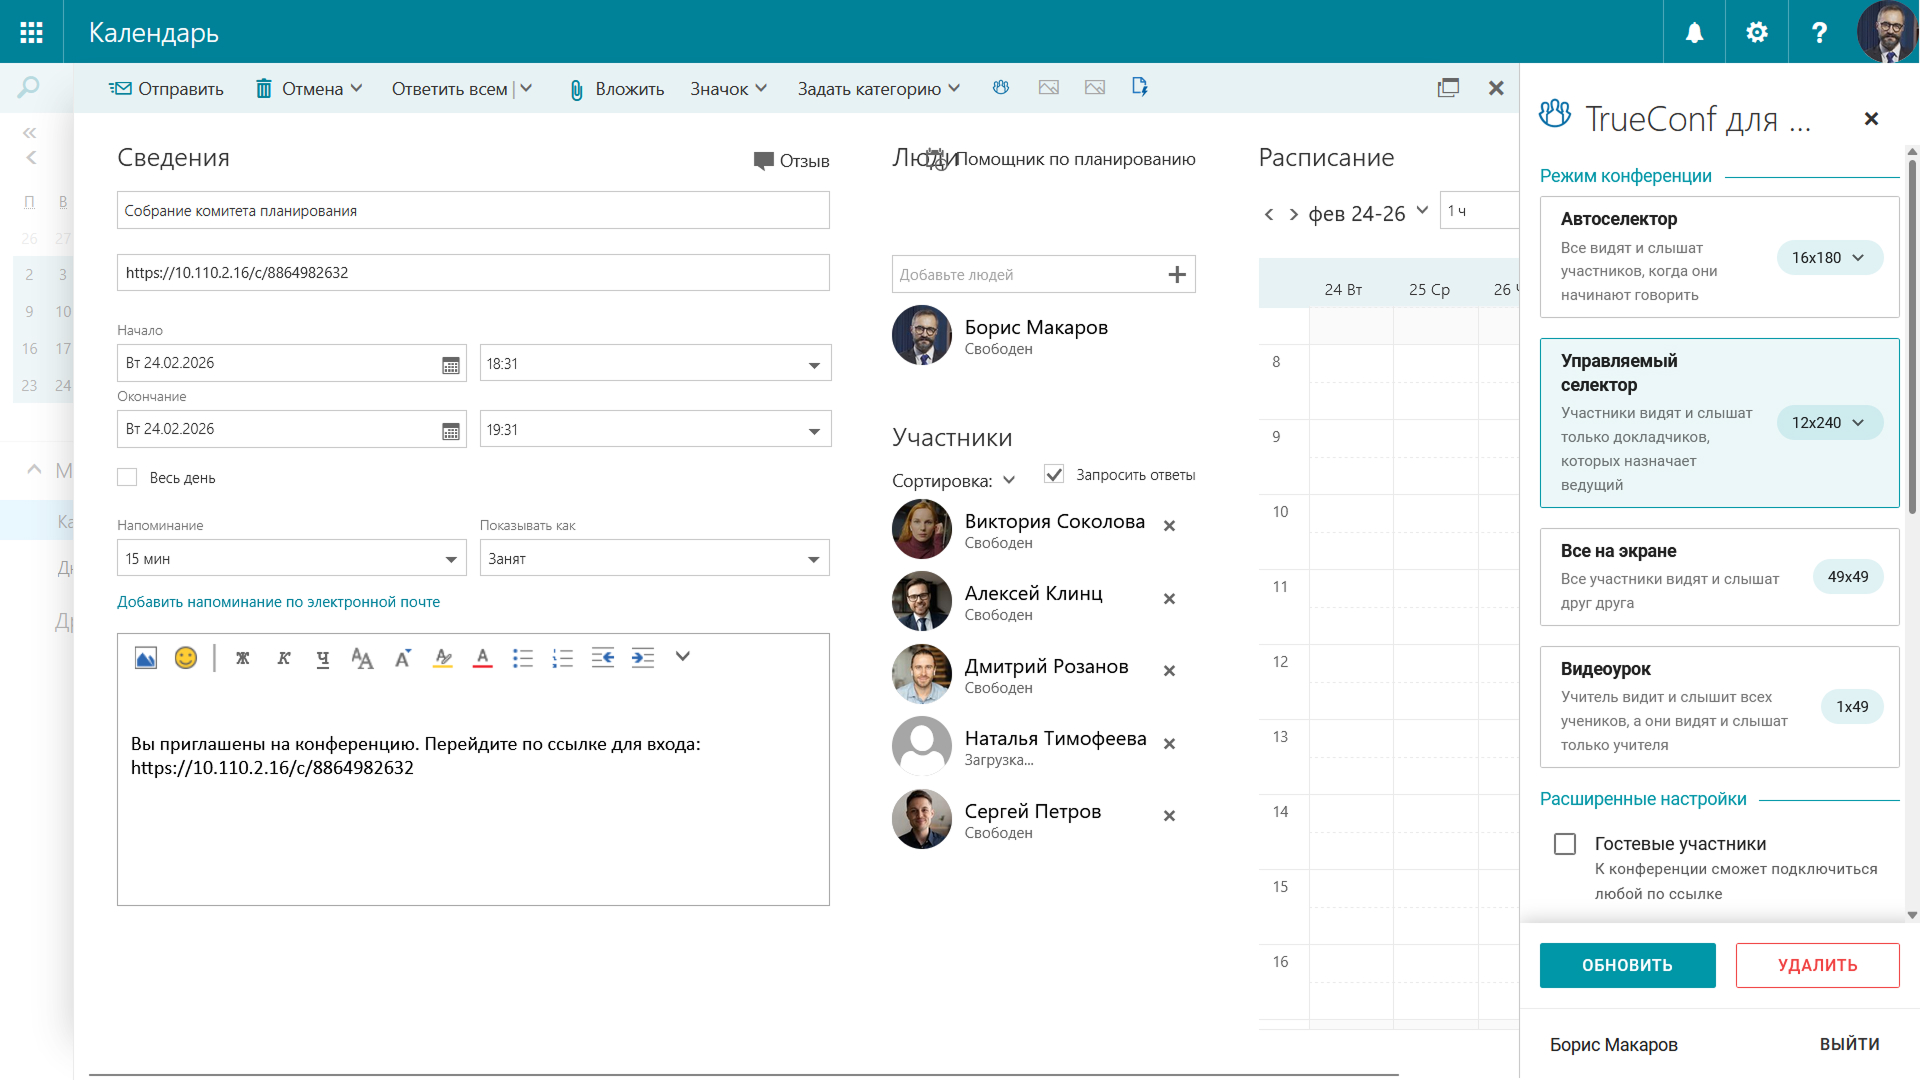Expand the 18:31 start time dropdown

click(814, 365)
